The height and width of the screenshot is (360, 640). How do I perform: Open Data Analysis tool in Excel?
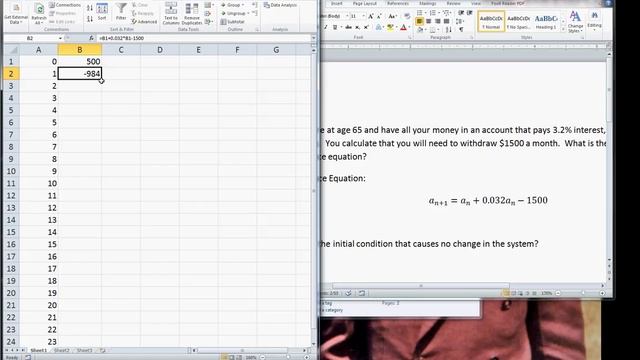(280, 5)
